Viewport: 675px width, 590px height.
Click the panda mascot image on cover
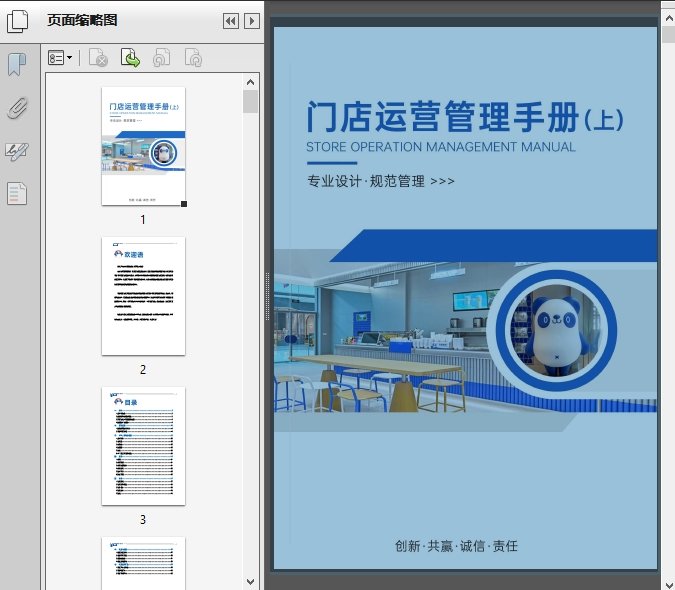(557, 331)
